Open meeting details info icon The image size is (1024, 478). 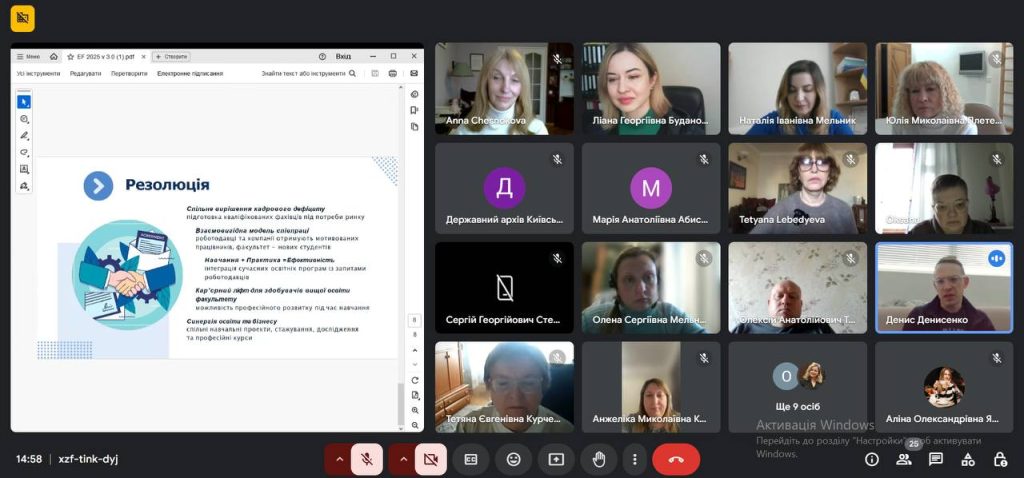(872, 459)
